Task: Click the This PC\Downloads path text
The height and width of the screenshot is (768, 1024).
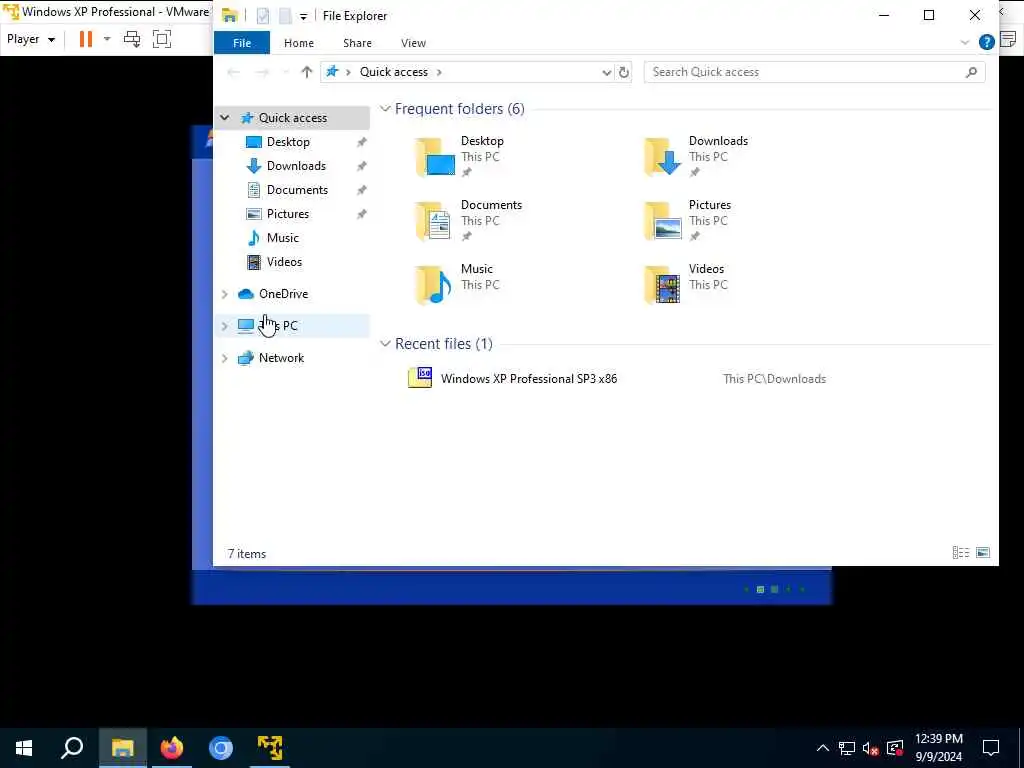Action: [775, 379]
